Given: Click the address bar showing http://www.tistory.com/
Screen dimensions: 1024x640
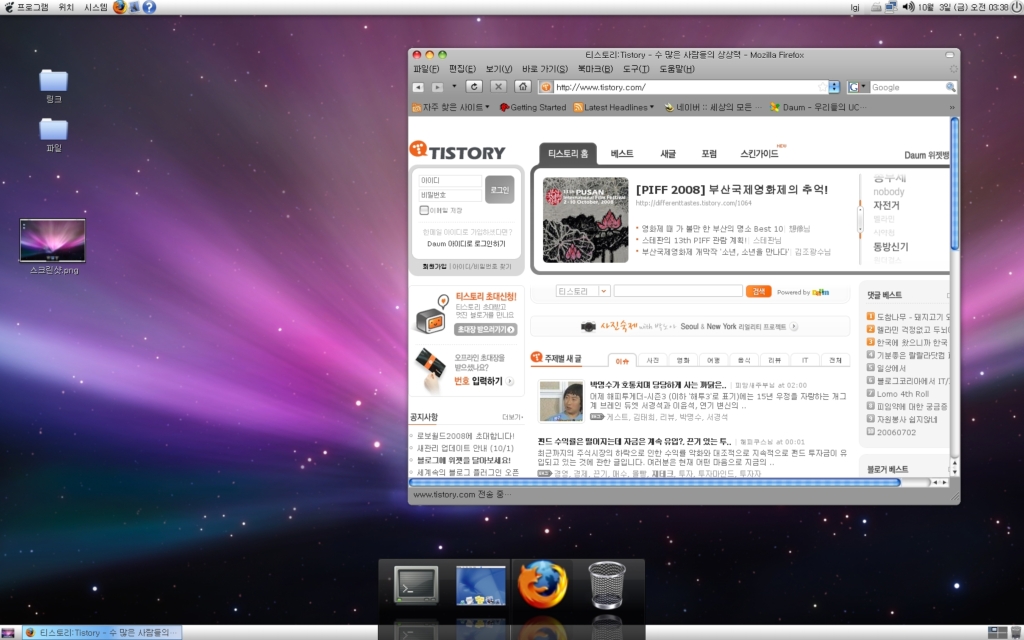Looking at the screenshot, I should coord(684,87).
